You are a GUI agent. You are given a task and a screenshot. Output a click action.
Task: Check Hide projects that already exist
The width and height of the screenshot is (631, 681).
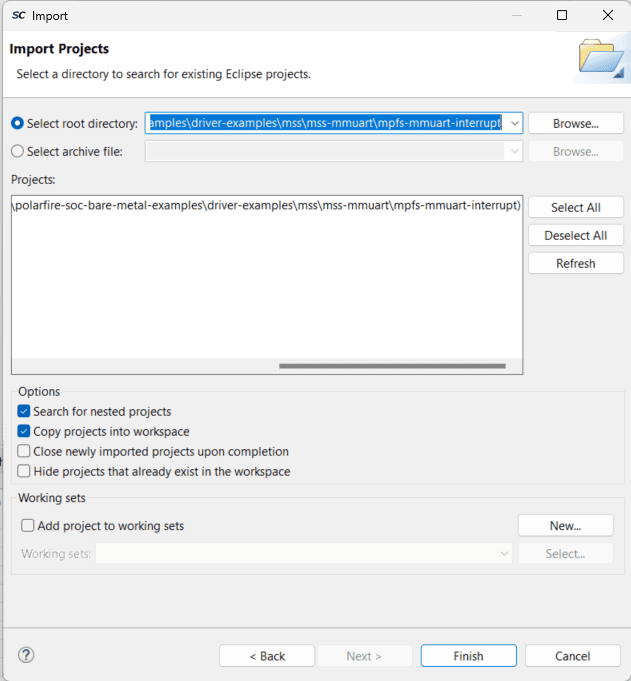click(x=24, y=471)
